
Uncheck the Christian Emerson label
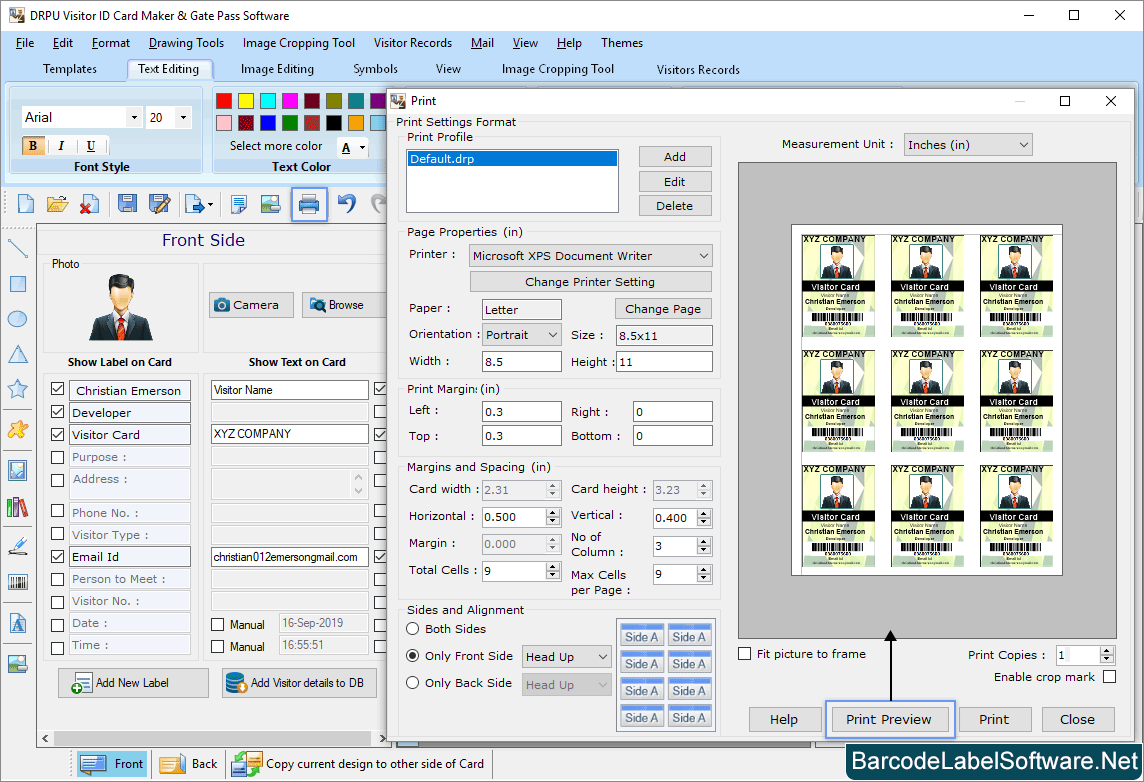click(x=57, y=390)
